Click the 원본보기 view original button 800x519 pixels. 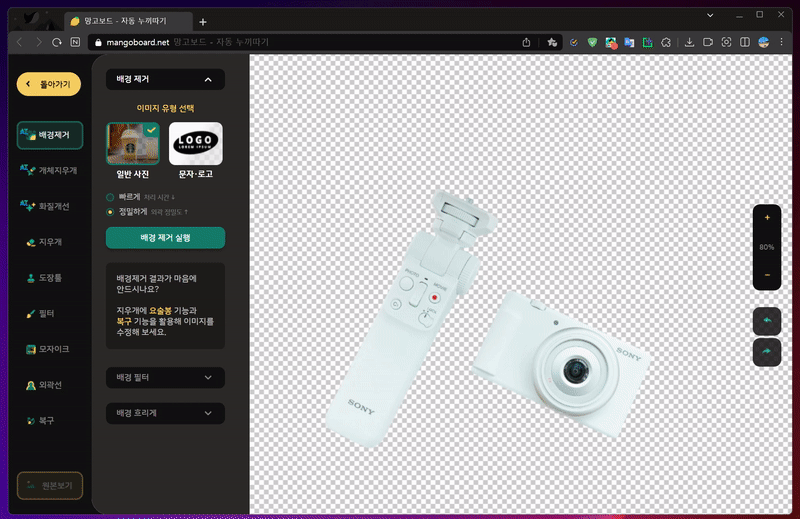coord(49,485)
